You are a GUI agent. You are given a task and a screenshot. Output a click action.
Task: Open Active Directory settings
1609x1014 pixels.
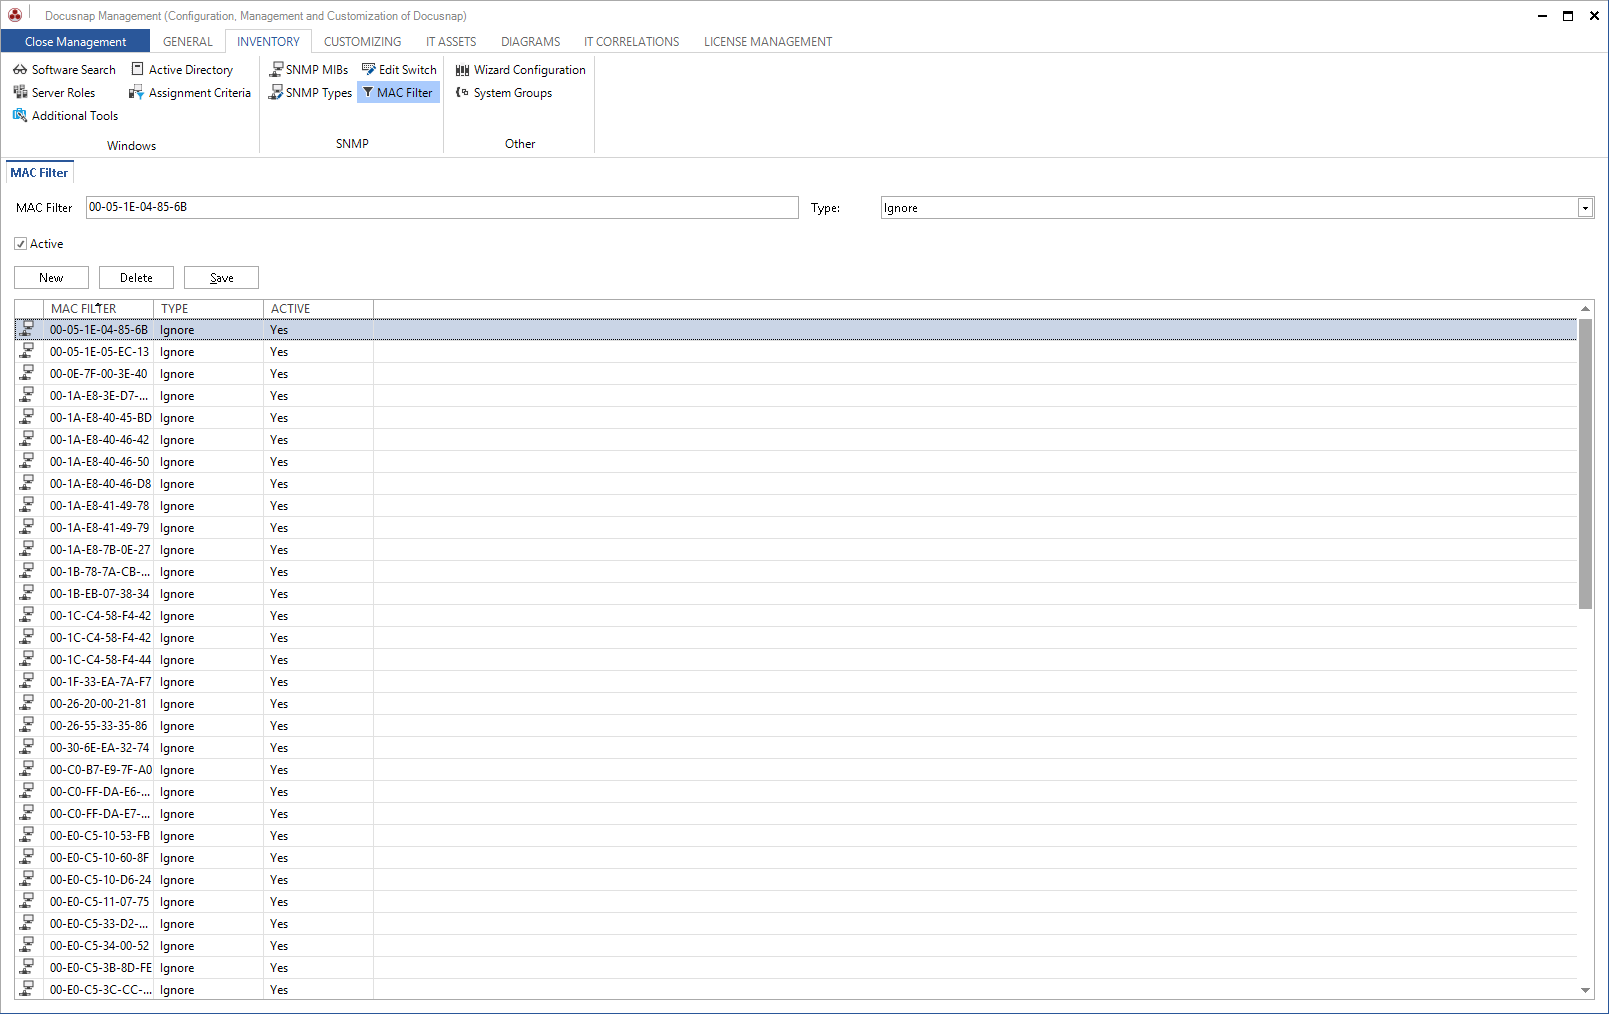(182, 70)
